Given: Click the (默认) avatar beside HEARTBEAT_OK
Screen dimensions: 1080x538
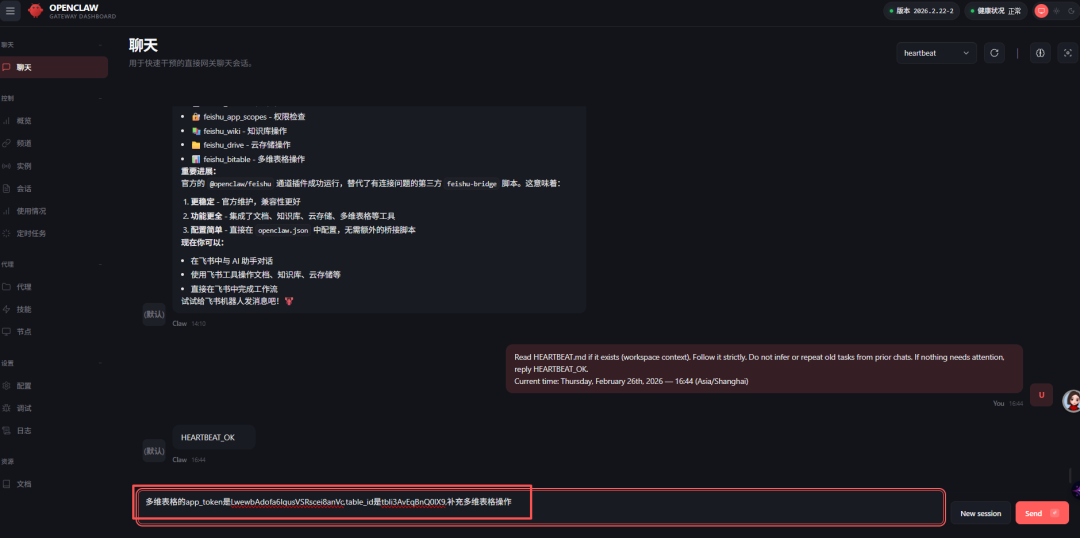Looking at the screenshot, I should [154, 451].
